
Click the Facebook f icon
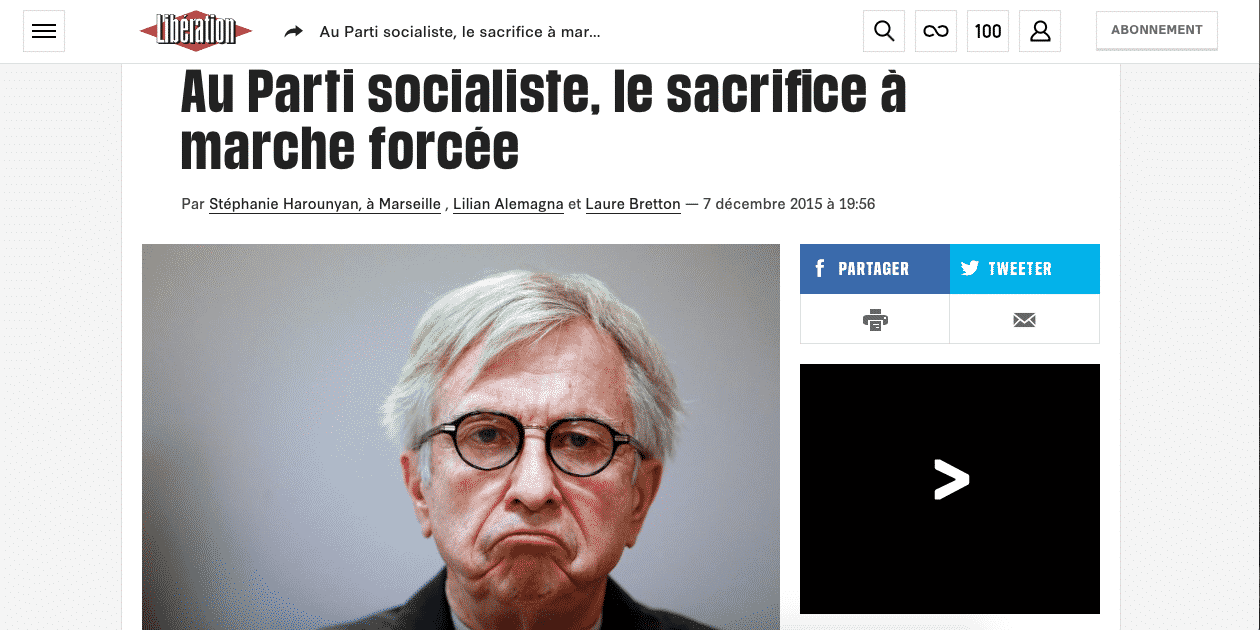click(x=820, y=269)
